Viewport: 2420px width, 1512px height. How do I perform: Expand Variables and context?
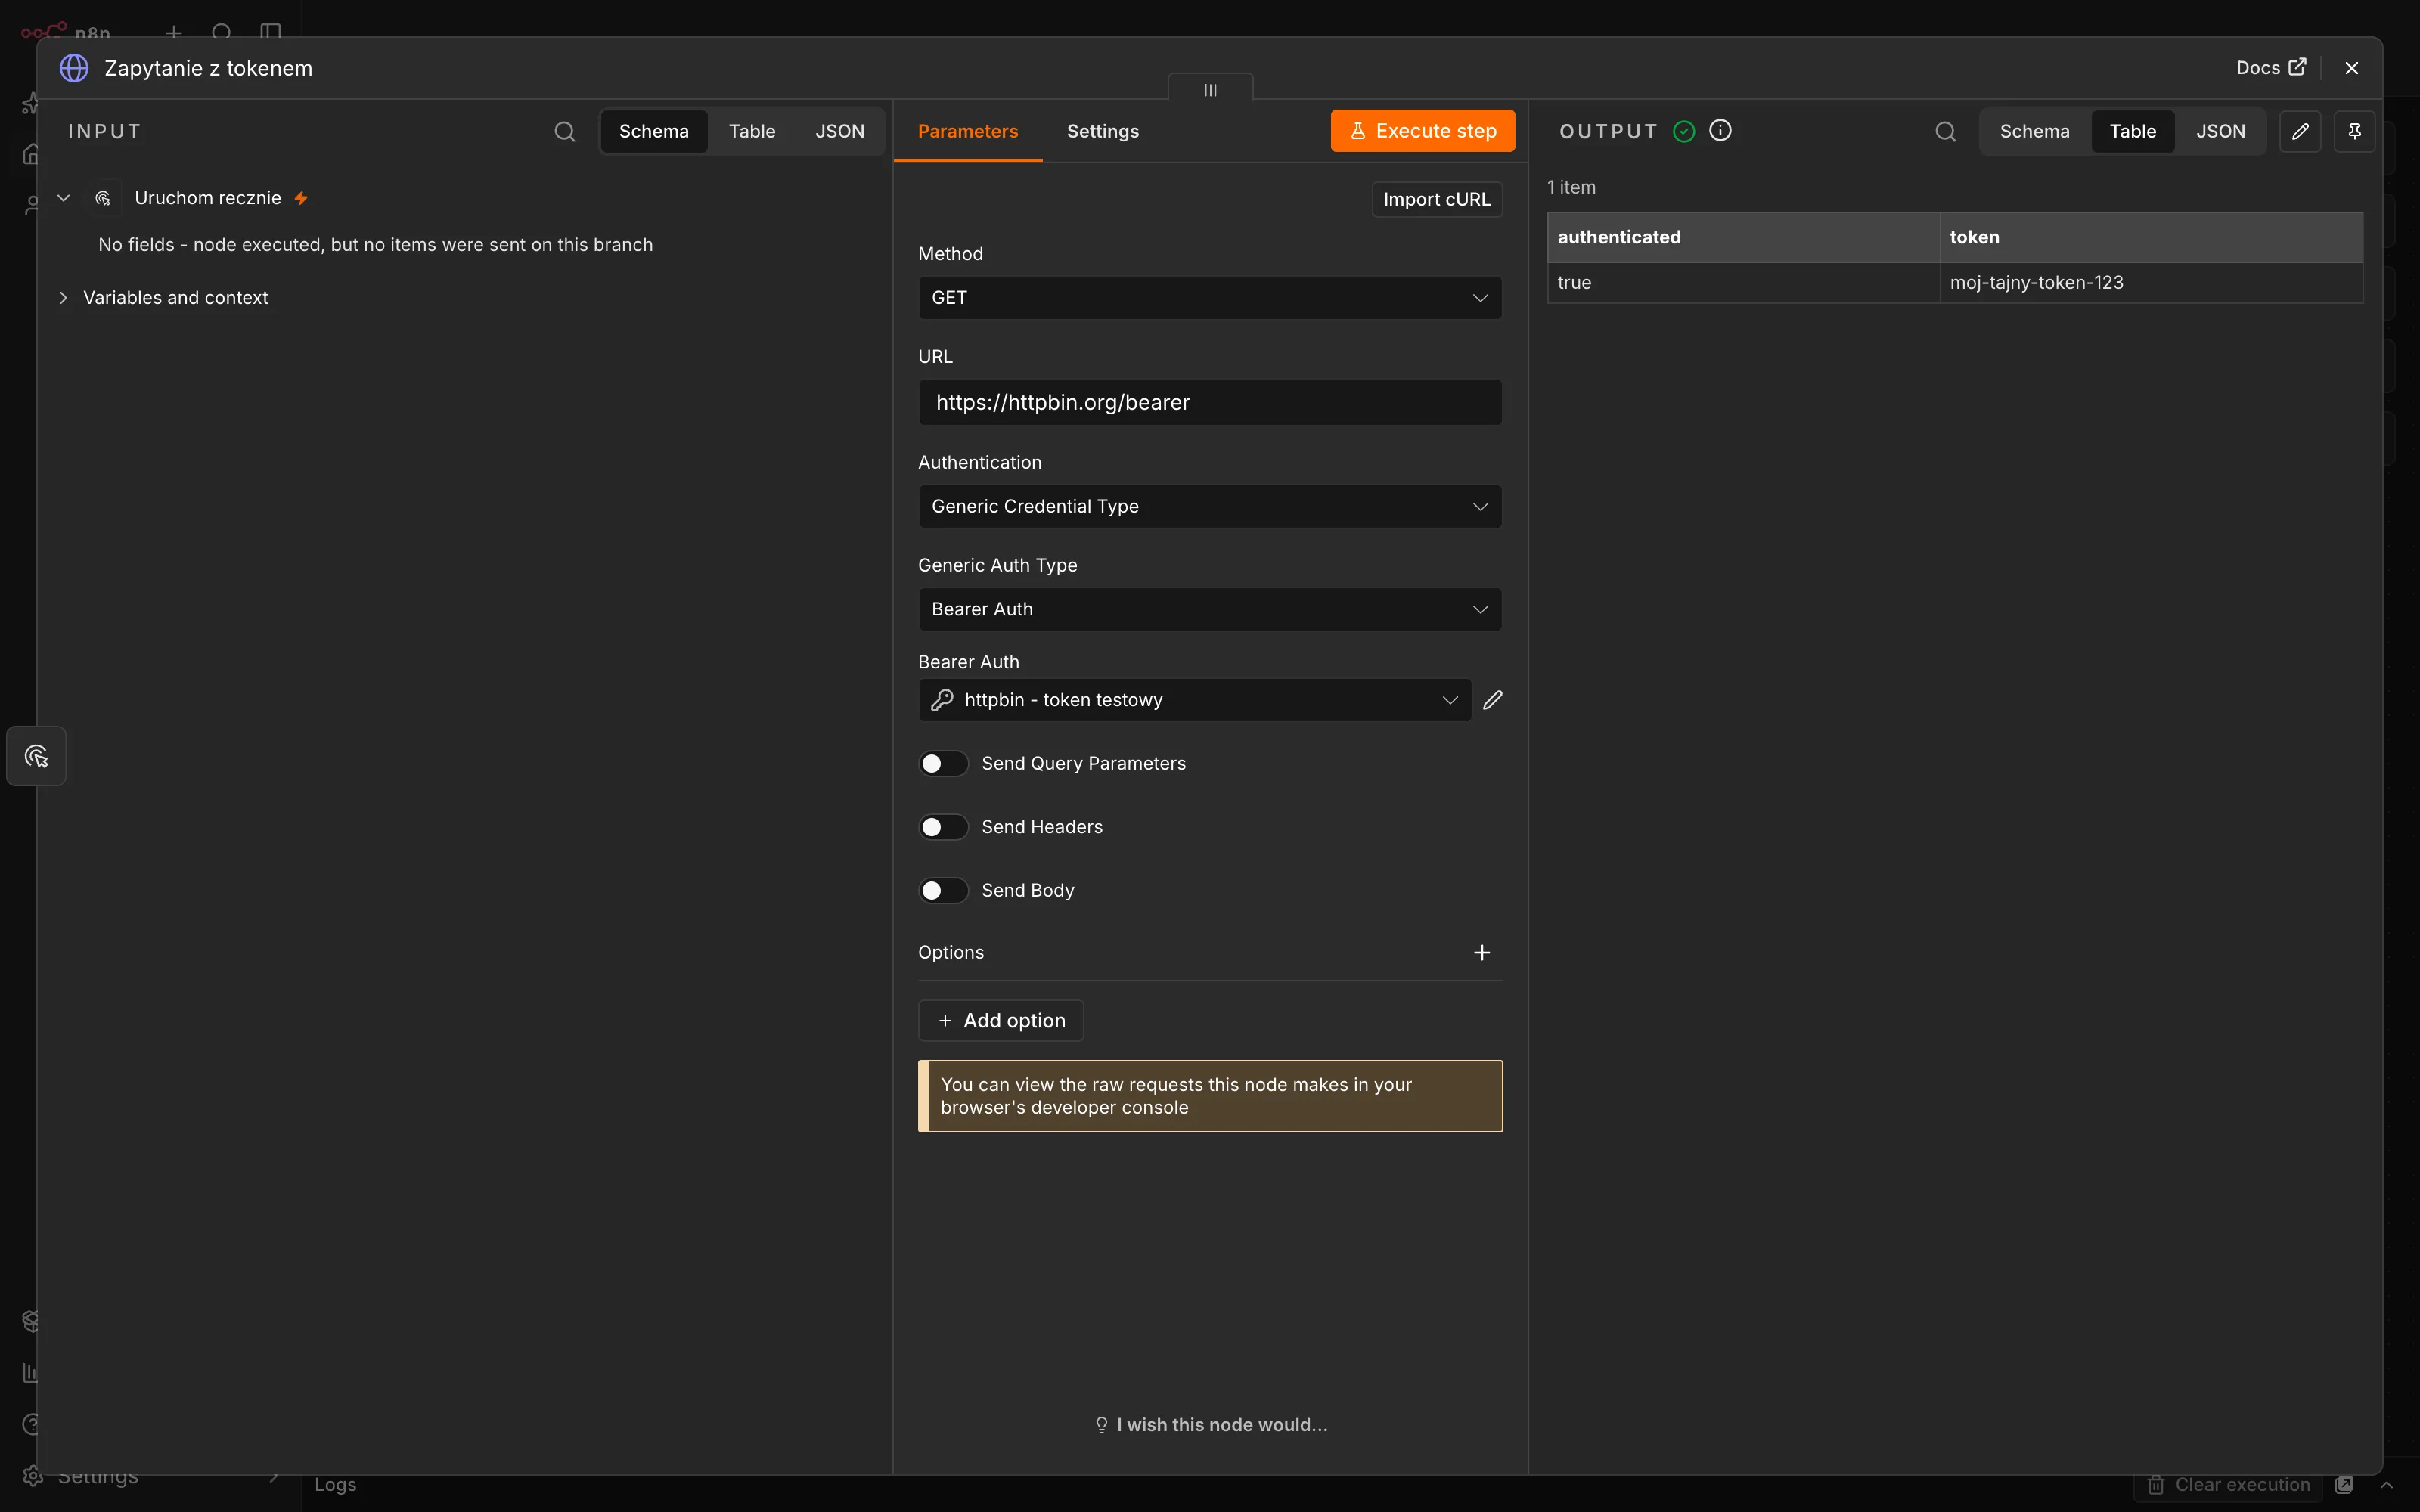(x=63, y=298)
